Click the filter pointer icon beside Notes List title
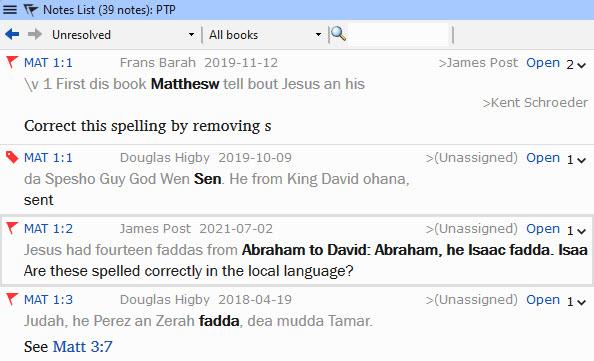594x361 pixels. tap(31, 10)
